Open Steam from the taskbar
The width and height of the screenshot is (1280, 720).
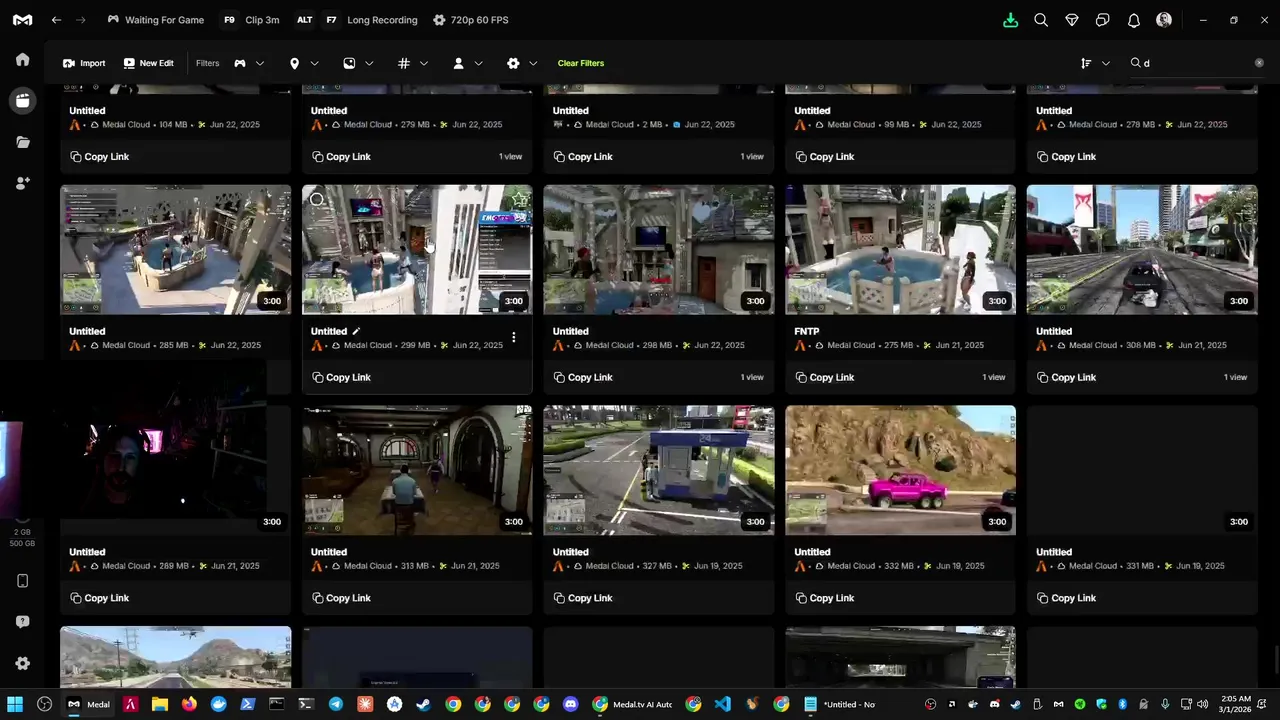pyautogui.click(x=424, y=704)
